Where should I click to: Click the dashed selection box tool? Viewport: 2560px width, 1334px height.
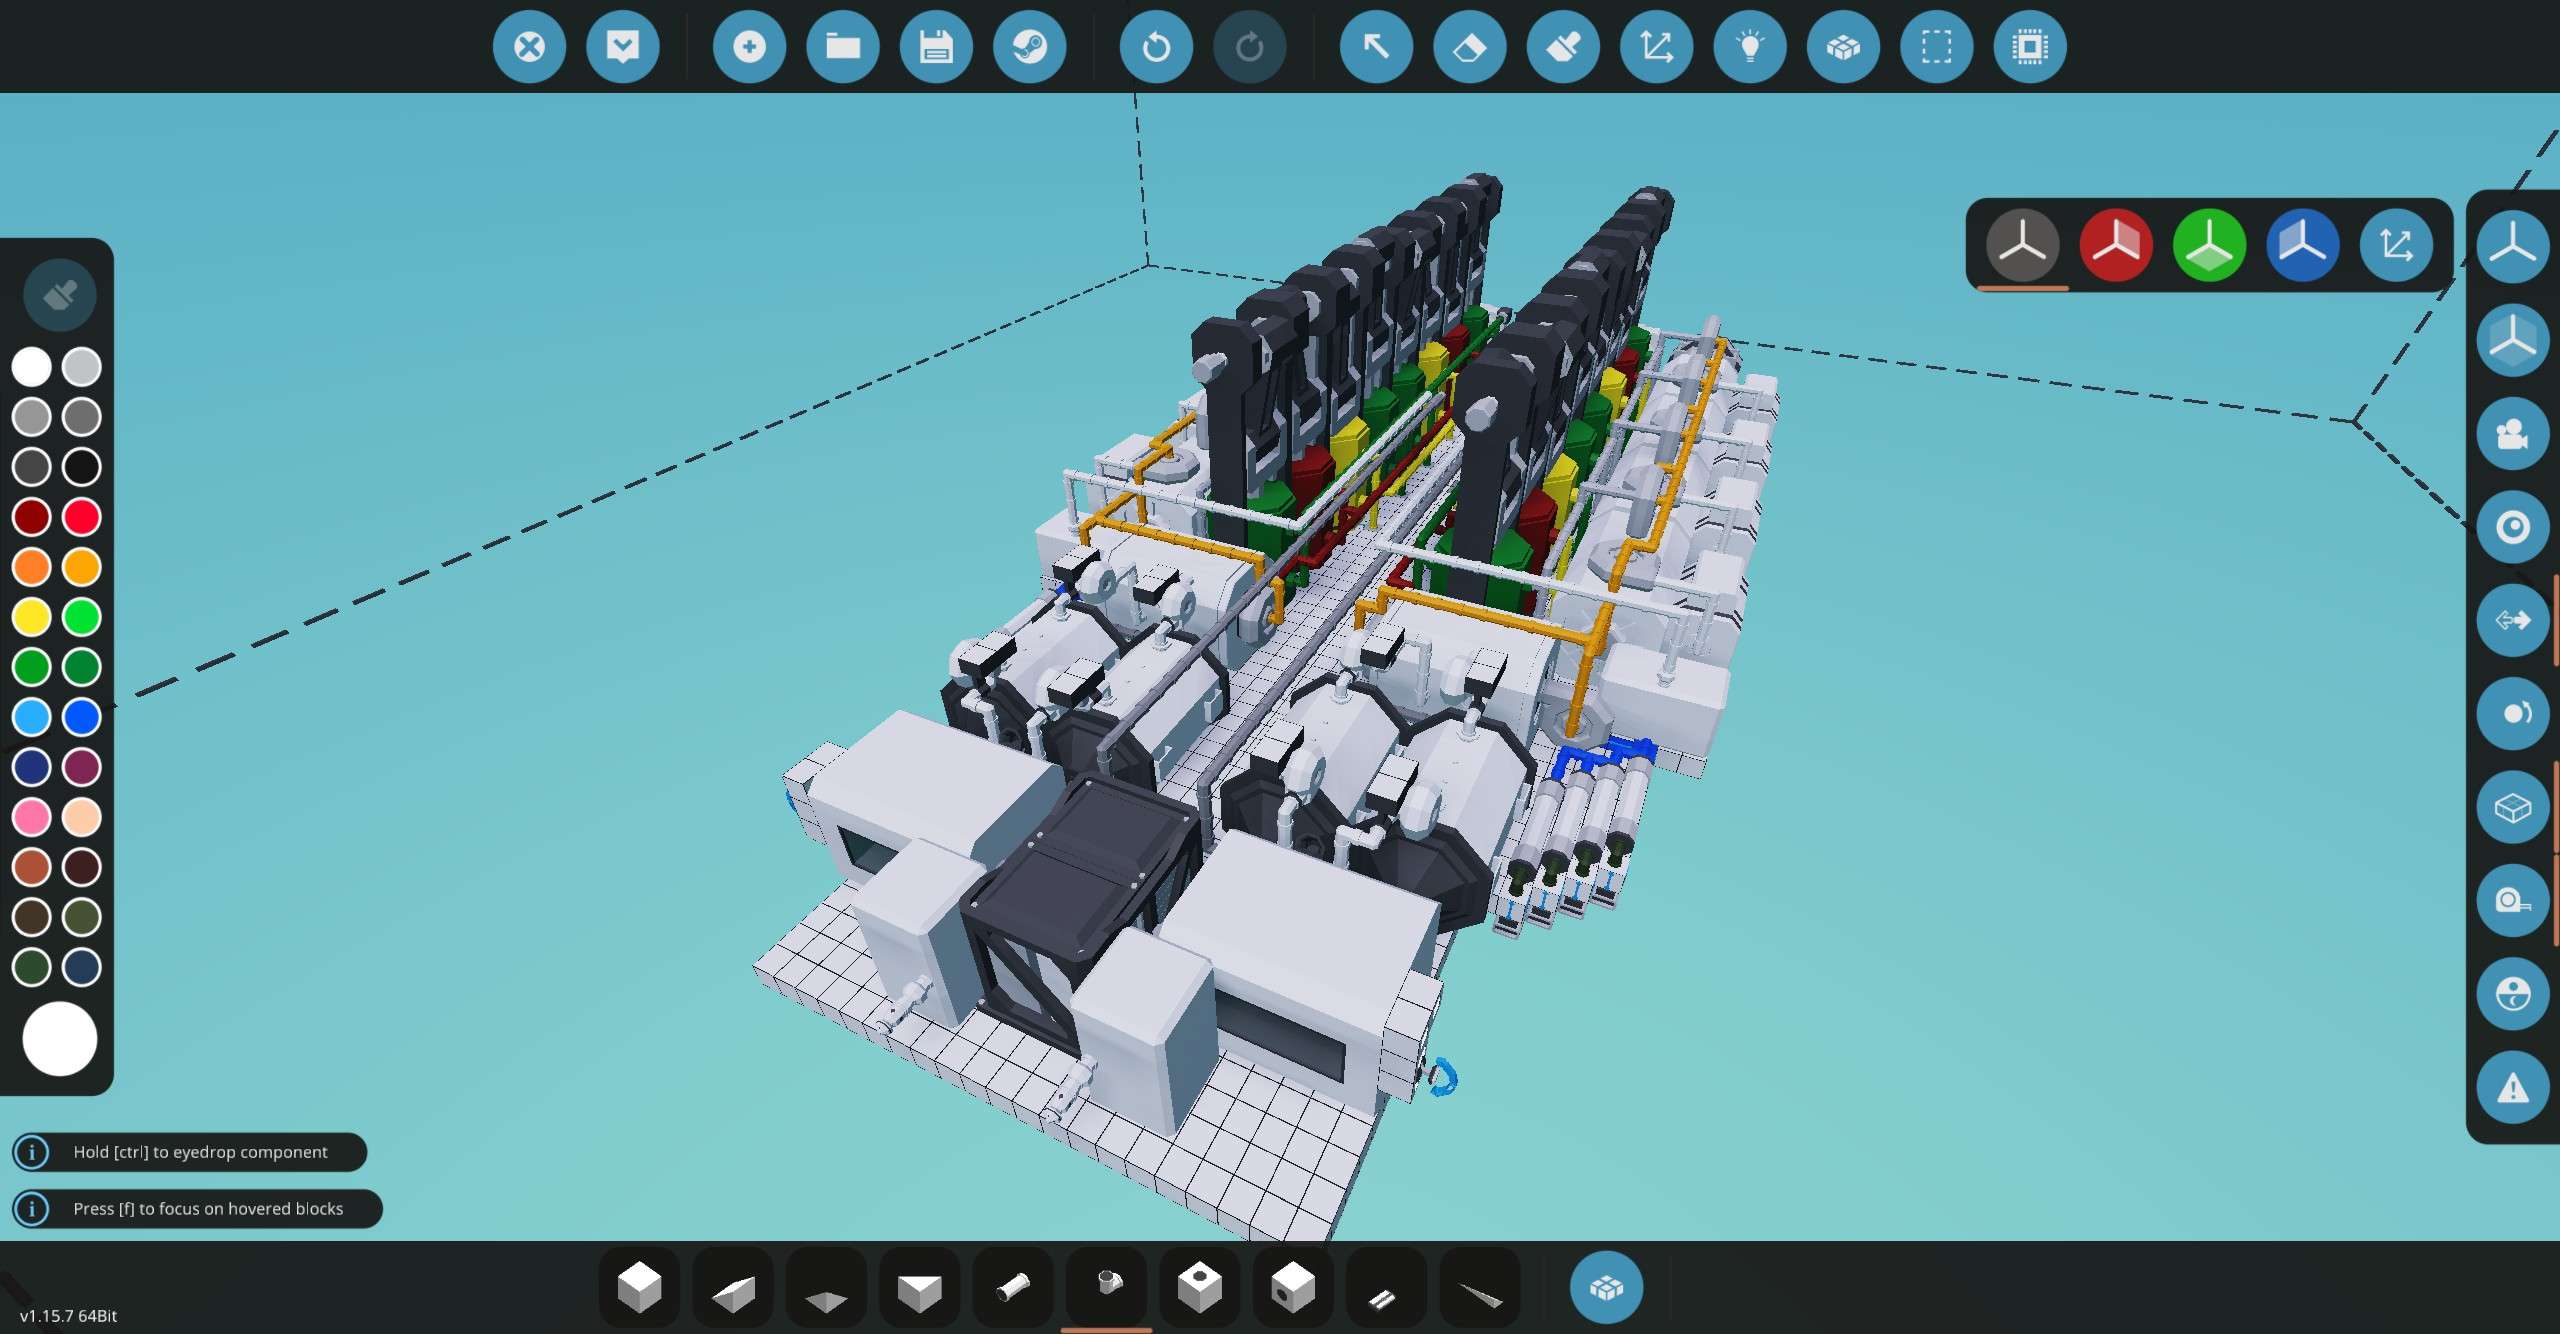1936,47
